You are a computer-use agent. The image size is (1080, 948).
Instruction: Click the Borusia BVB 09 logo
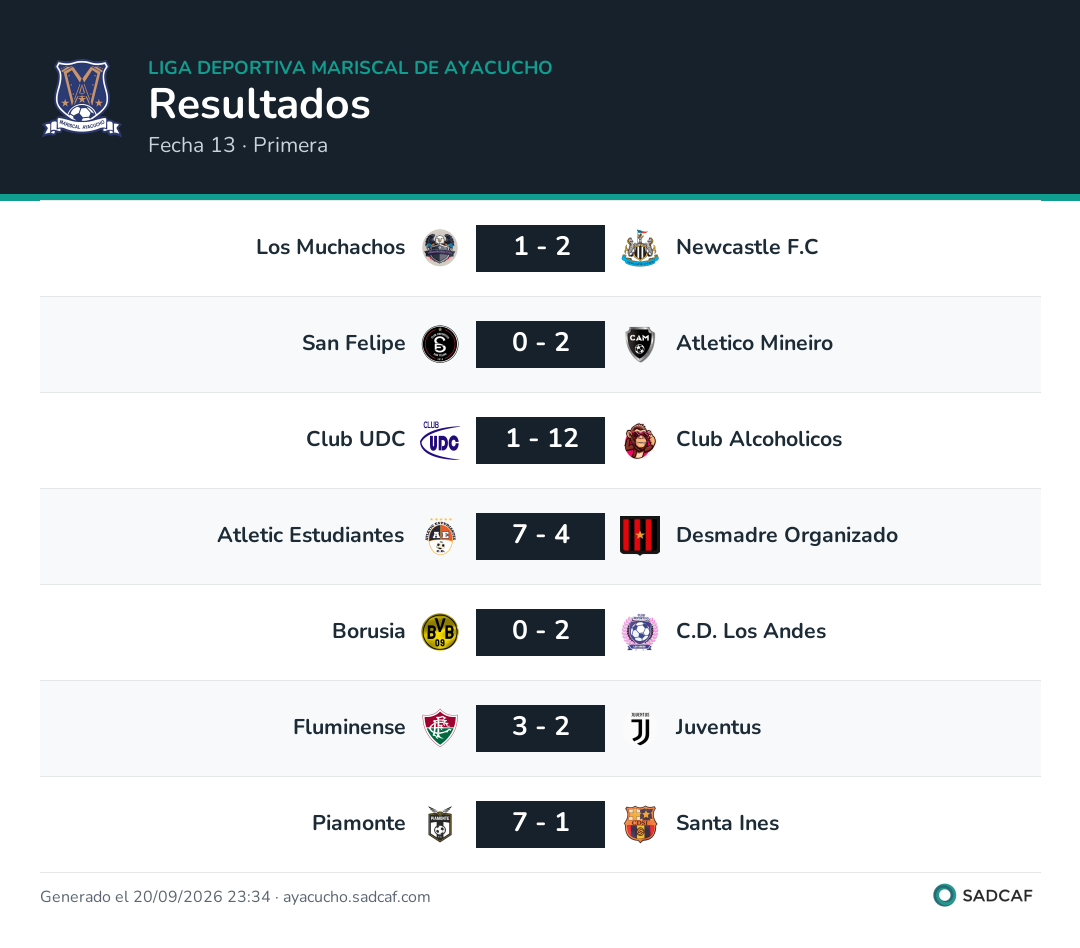pos(440,632)
